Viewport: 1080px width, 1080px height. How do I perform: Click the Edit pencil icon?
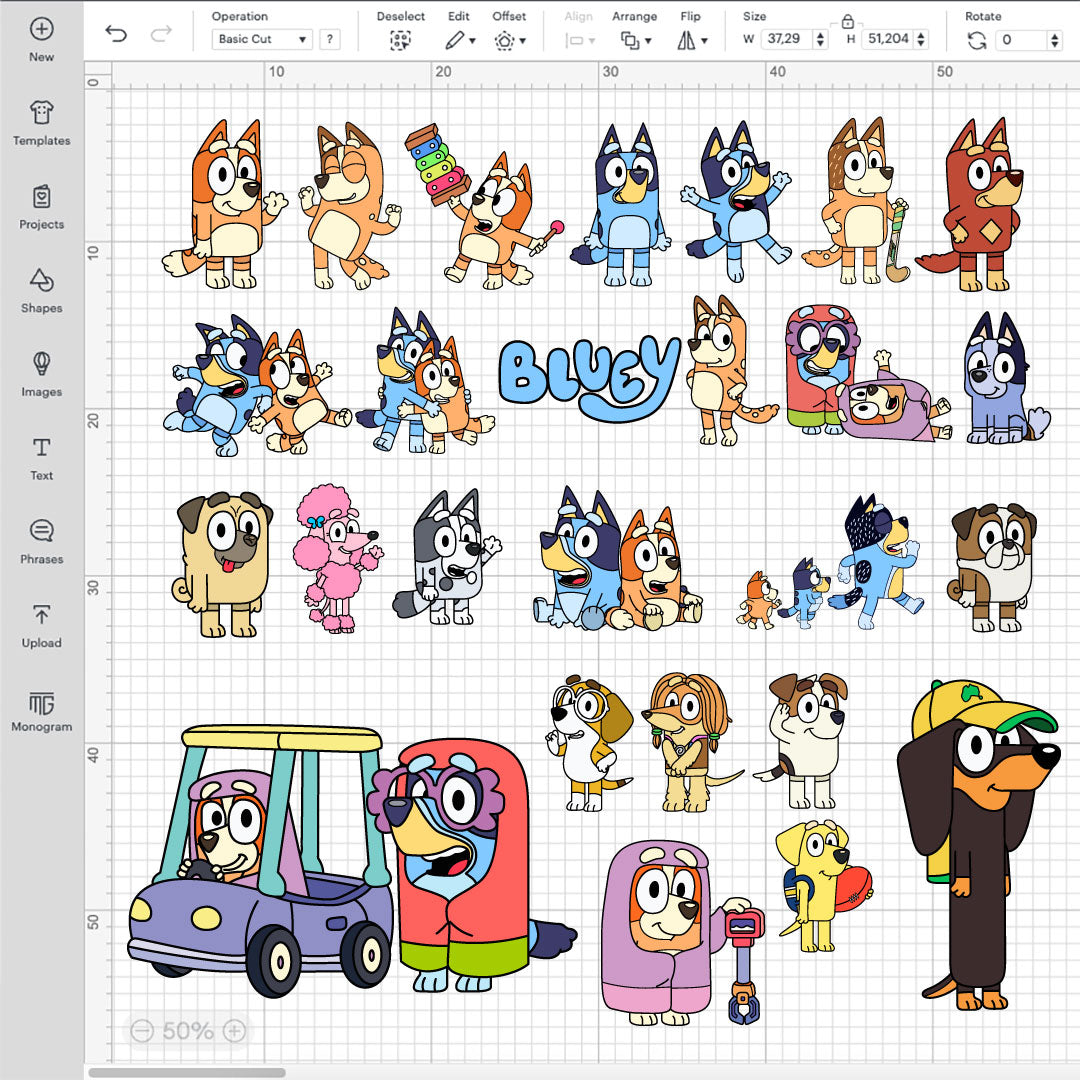click(455, 41)
